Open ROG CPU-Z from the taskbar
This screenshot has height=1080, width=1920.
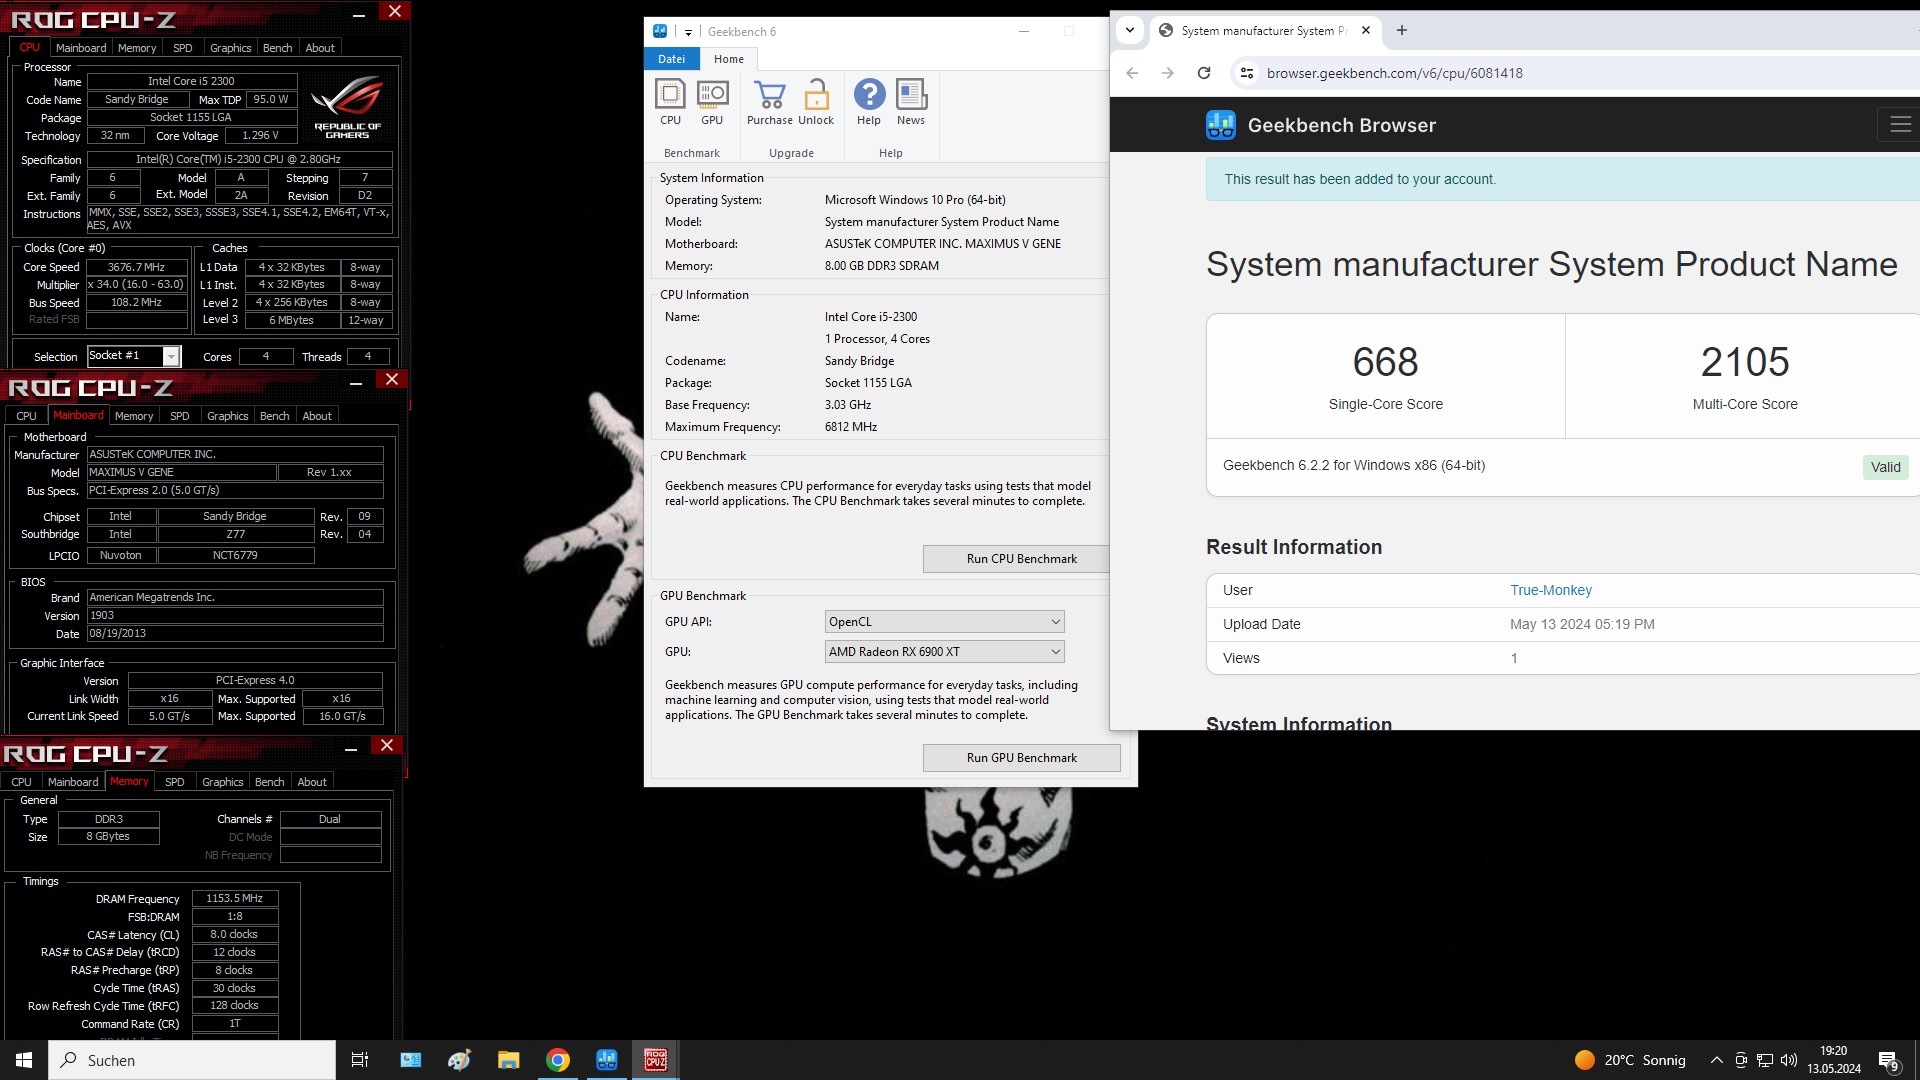coord(656,1060)
